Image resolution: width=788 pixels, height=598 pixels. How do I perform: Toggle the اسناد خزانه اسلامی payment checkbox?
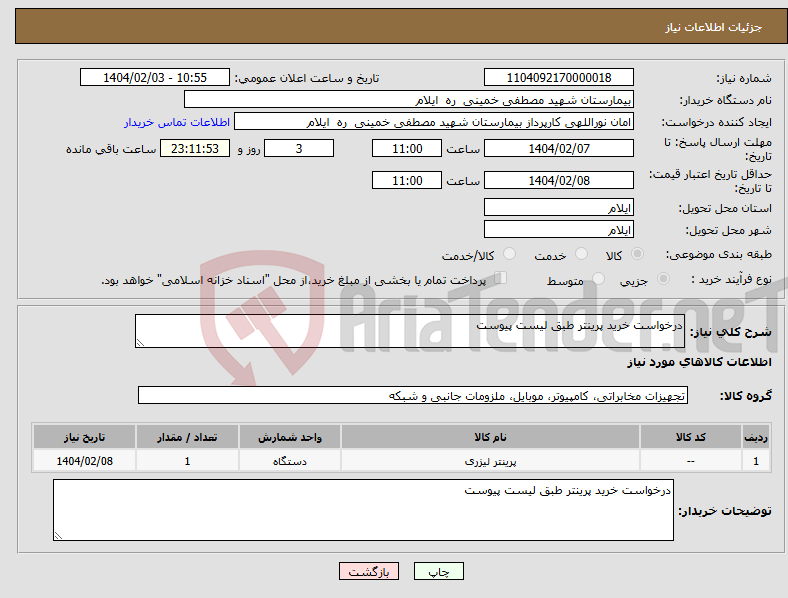click(x=501, y=278)
